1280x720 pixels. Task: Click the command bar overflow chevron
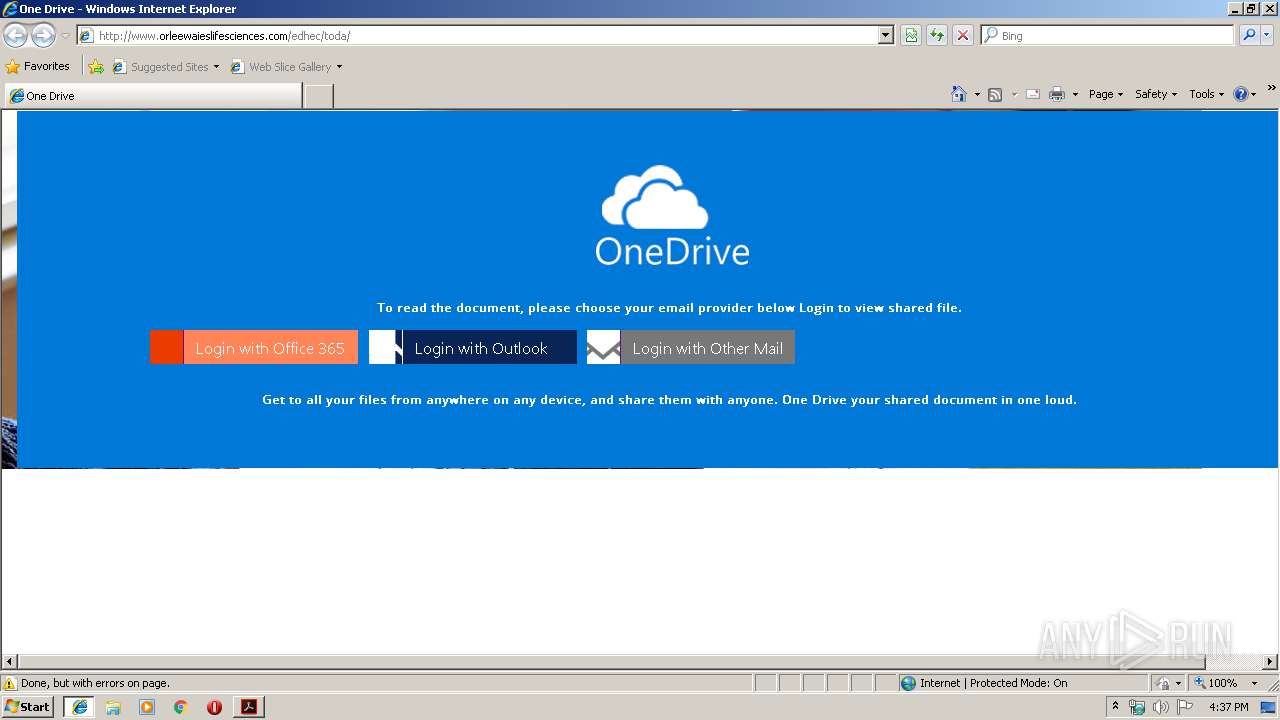pyautogui.click(x=1271, y=88)
